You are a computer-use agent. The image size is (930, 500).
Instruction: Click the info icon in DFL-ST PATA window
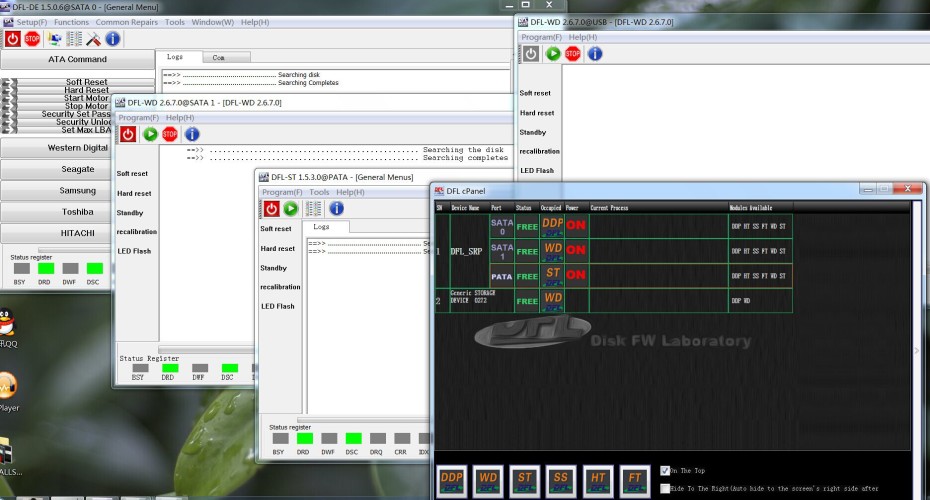(x=336, y=209)
